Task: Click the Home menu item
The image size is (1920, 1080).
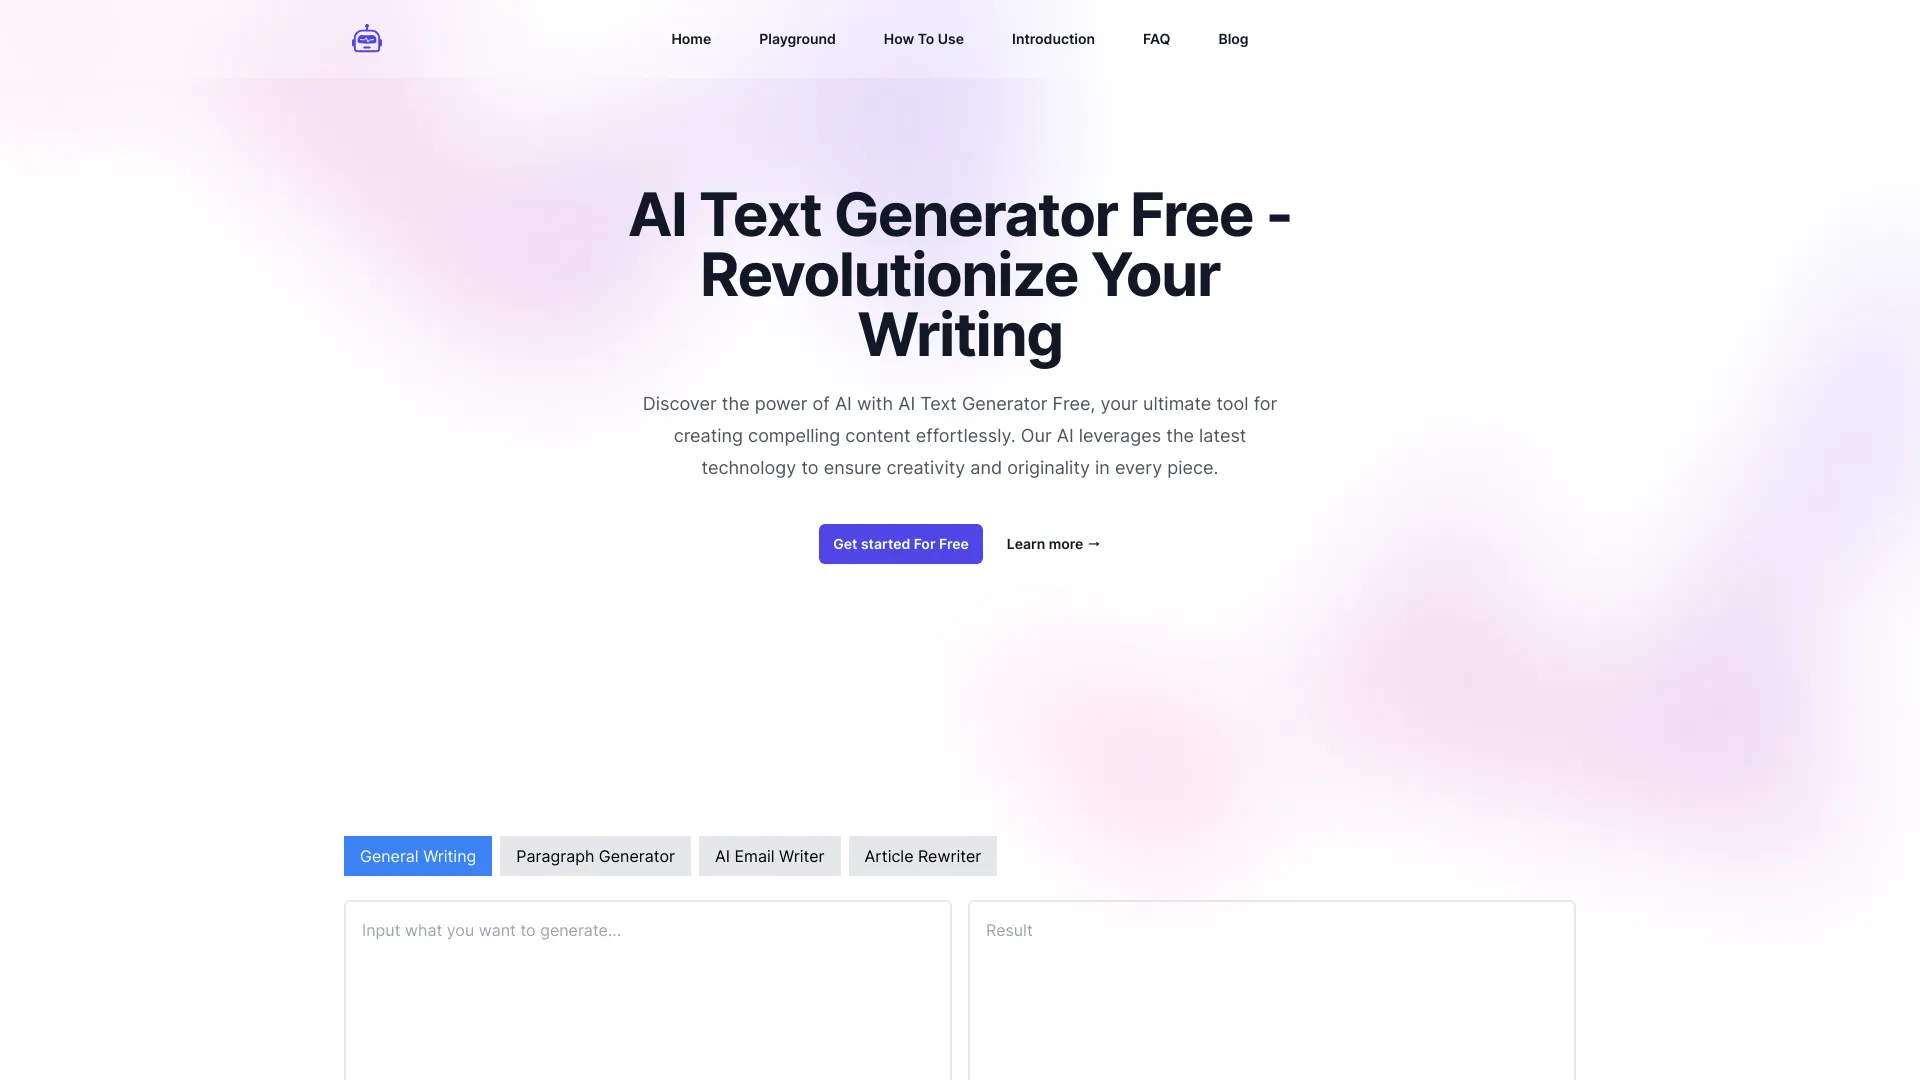Action: (691, 40)
